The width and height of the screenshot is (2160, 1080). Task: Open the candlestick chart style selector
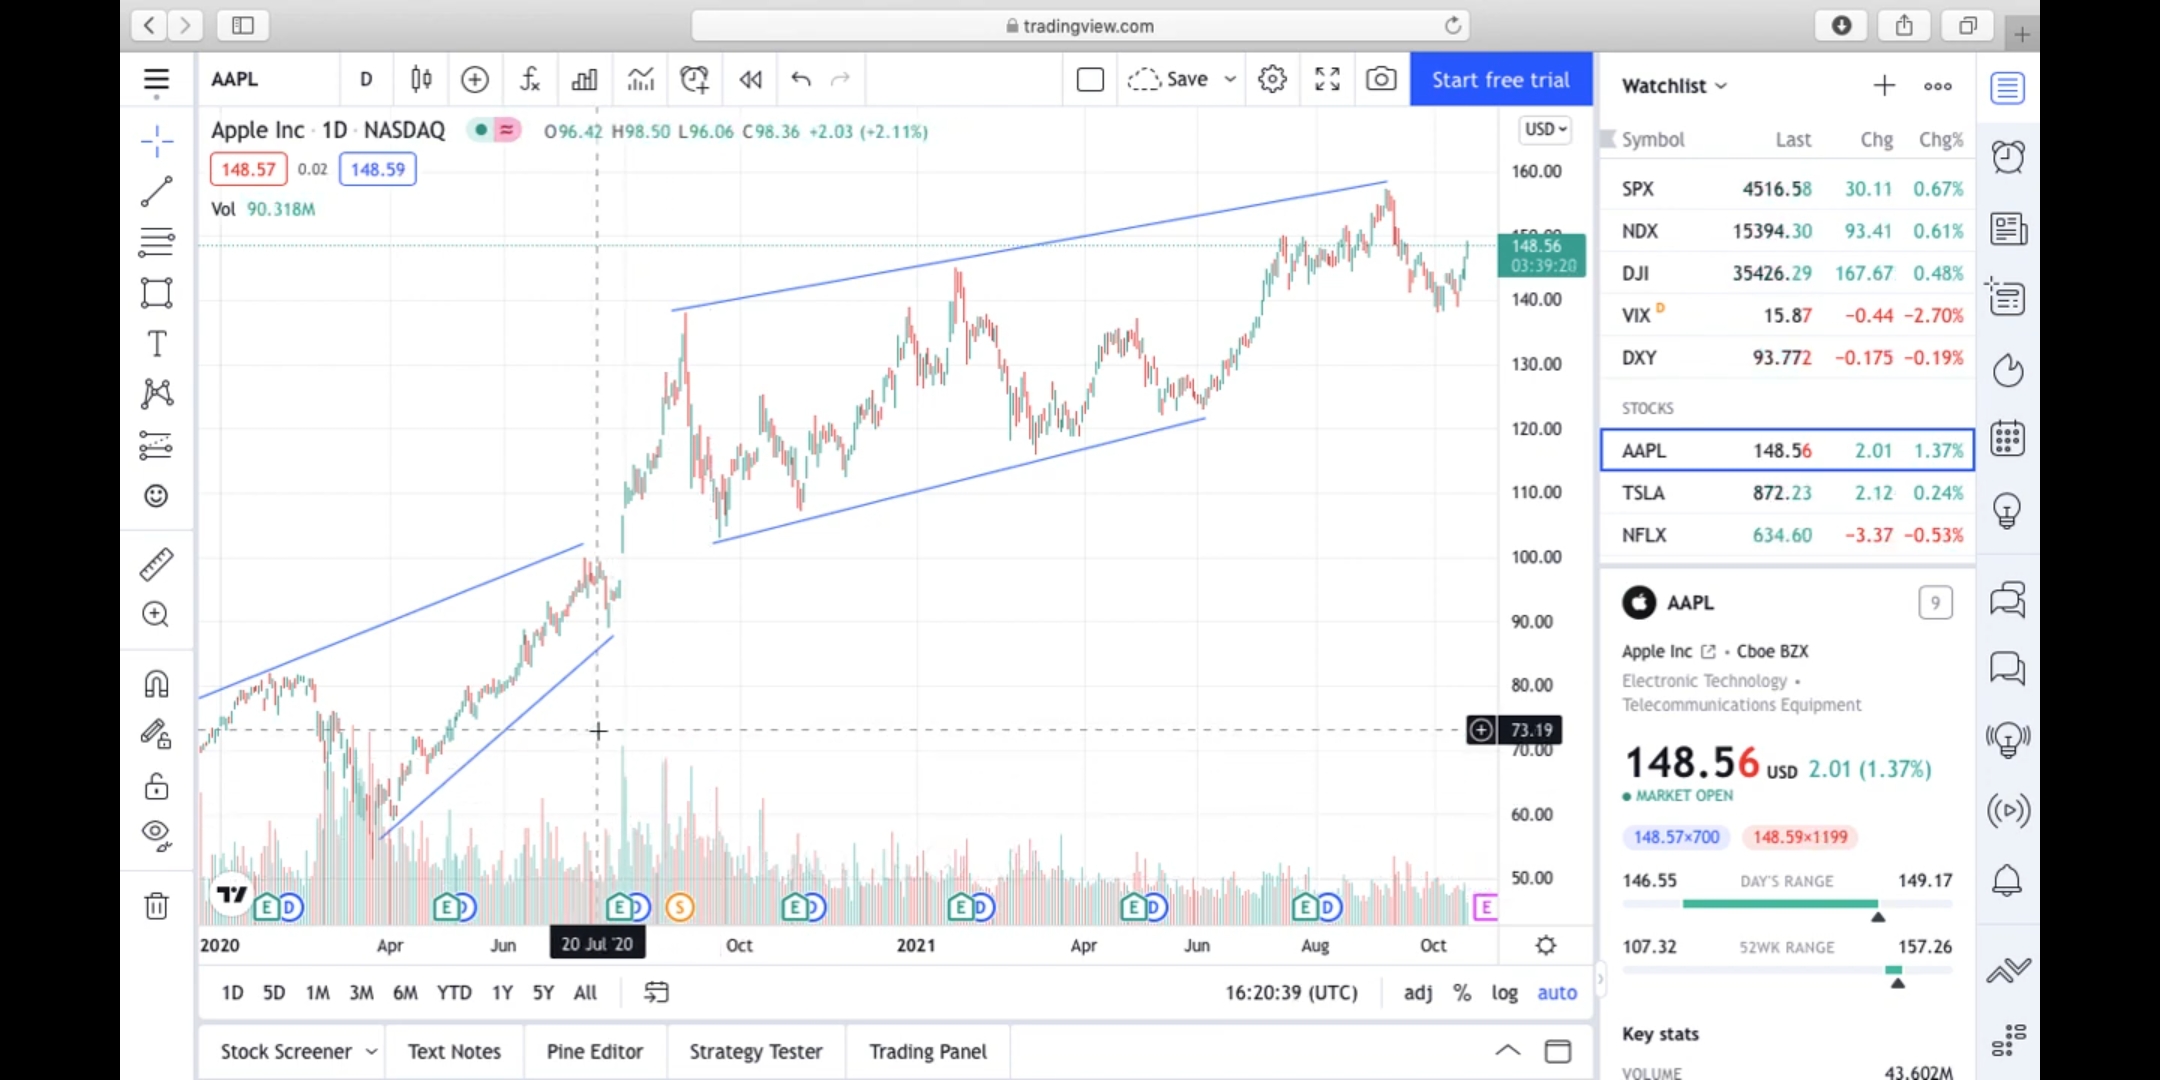421,79
